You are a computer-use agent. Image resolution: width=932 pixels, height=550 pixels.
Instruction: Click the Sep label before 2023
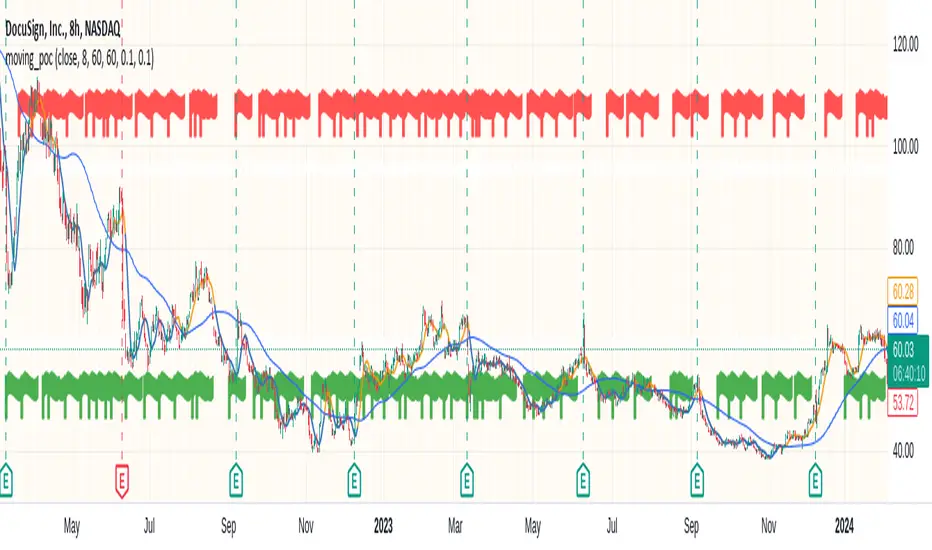228,526
